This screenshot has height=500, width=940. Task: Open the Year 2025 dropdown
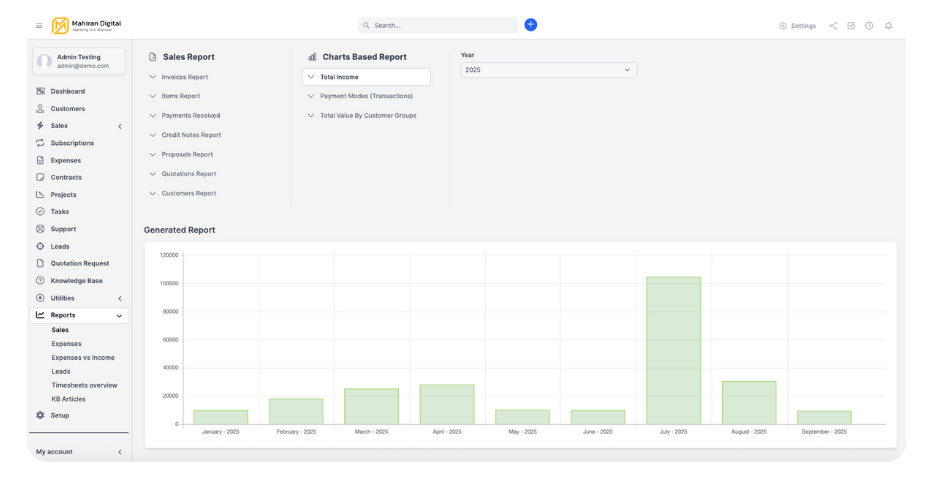point(549,70)
